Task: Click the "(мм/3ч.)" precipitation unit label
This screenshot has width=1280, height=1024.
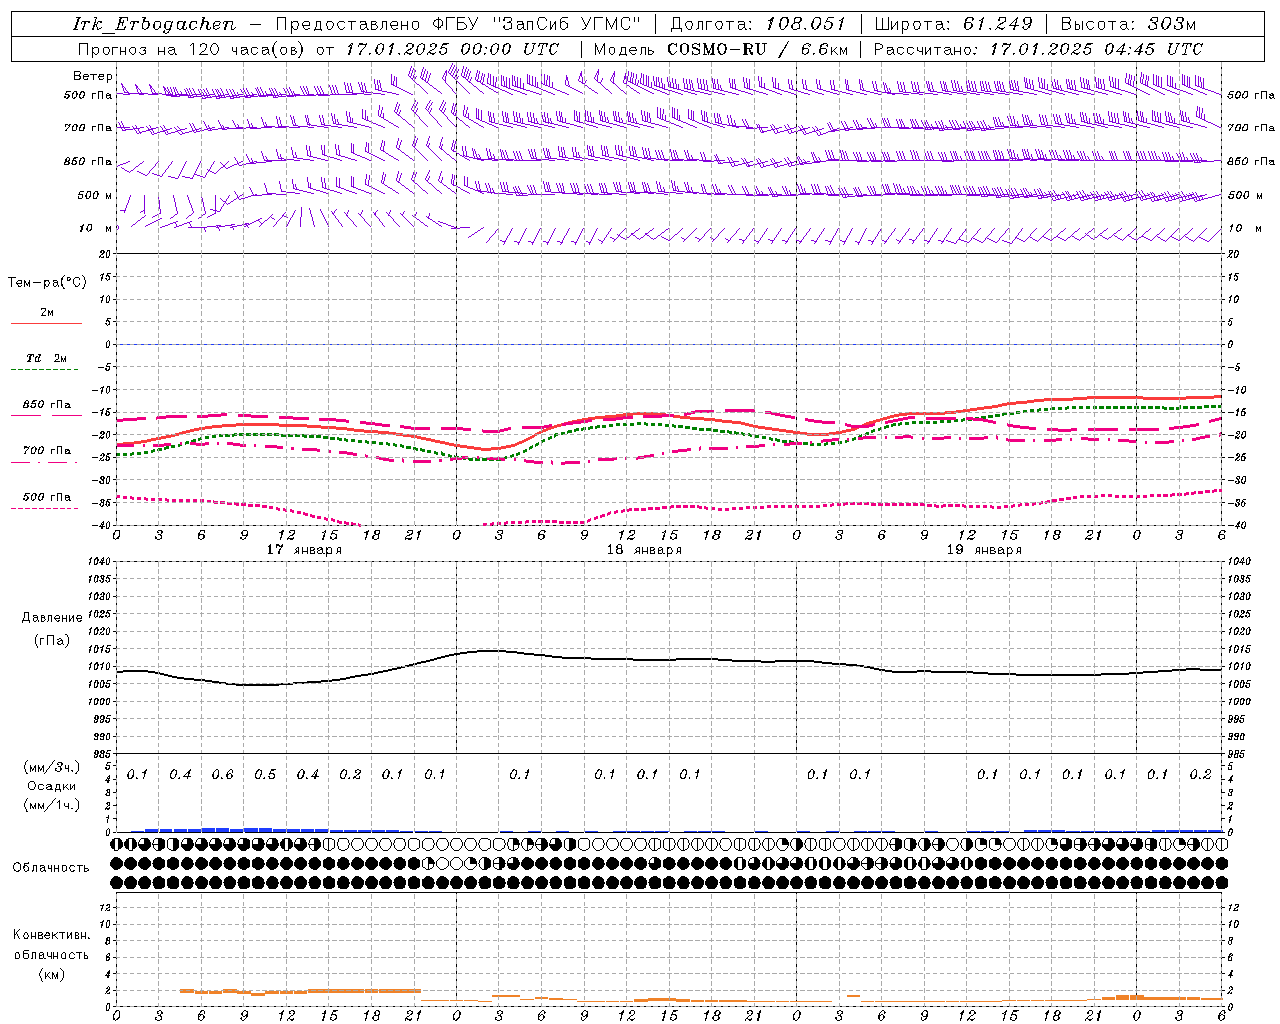Action: (52, 768)
